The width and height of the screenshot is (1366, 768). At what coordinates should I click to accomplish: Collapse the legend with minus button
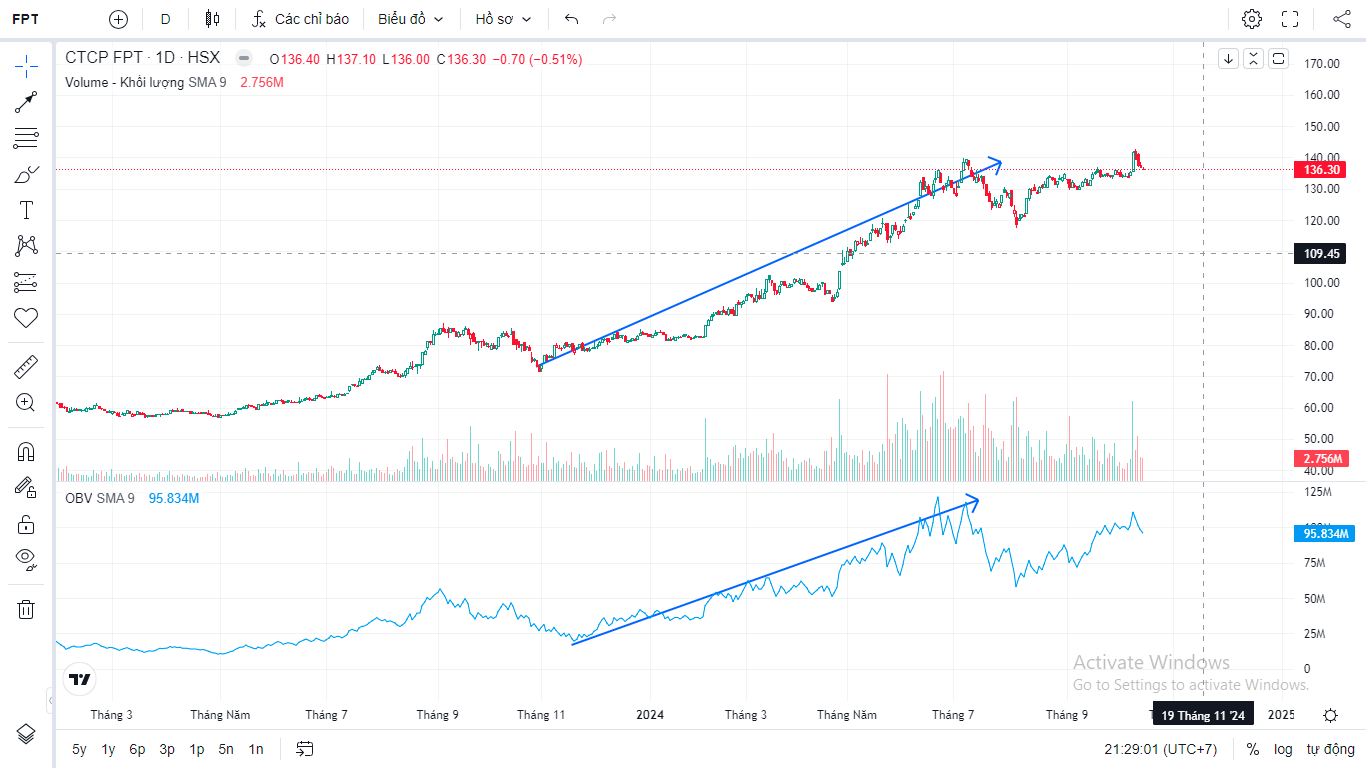pos(243,59)
